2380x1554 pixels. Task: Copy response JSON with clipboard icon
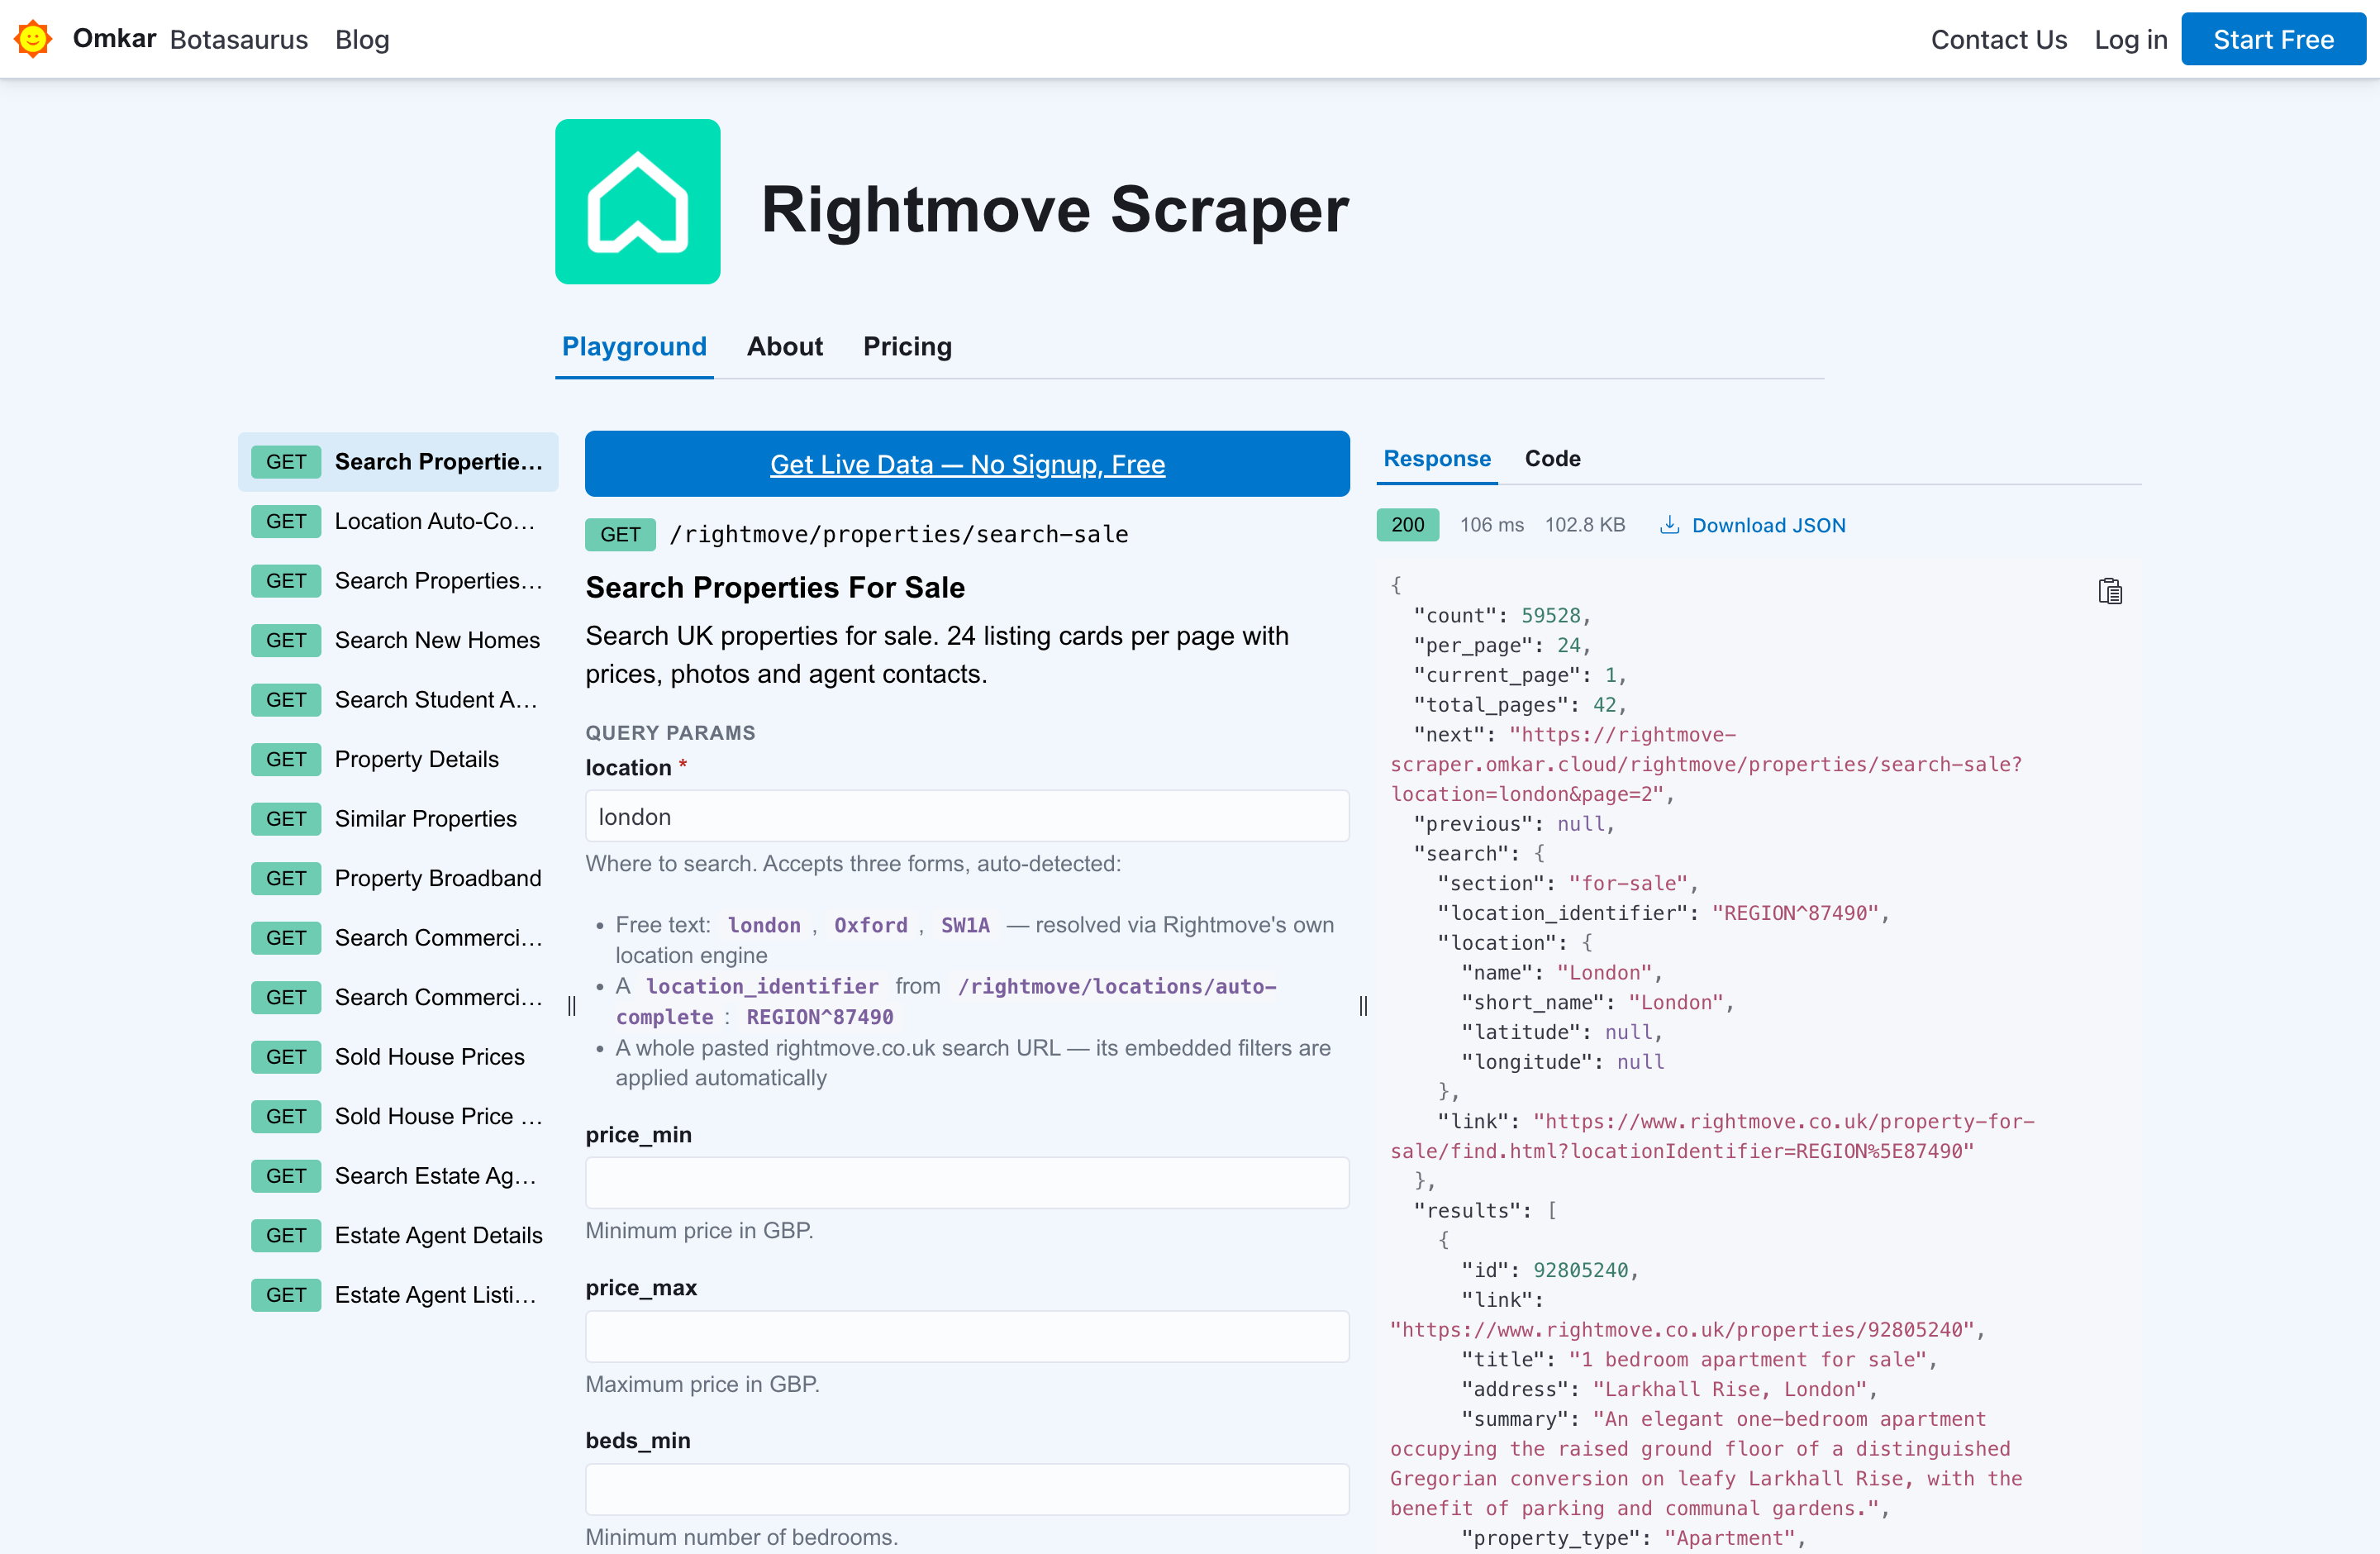point(2109,591)
